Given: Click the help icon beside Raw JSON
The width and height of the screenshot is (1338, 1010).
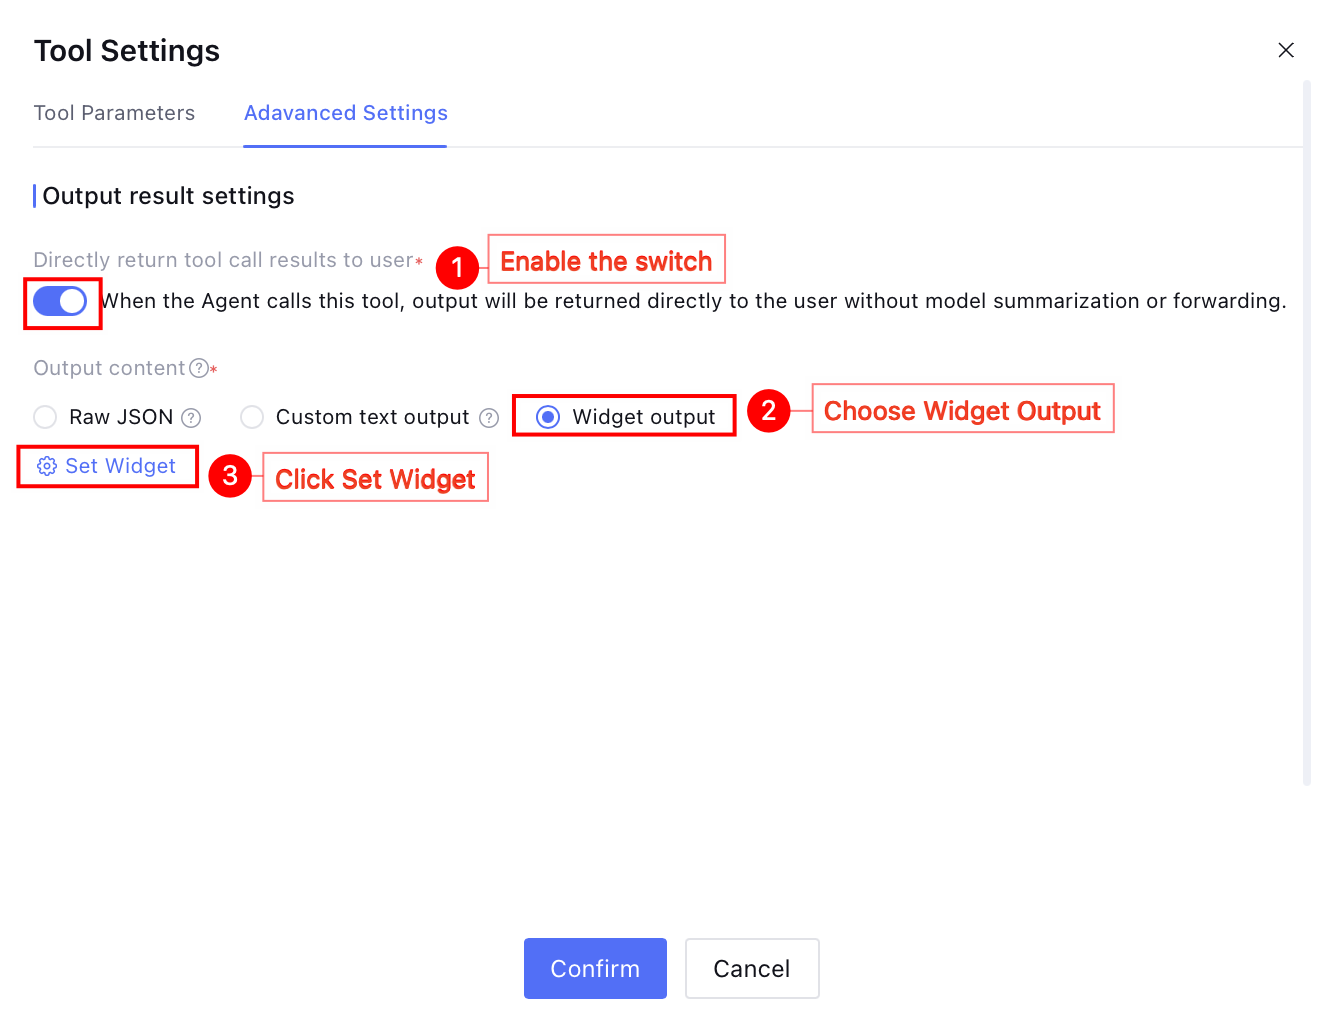Looking at the screenshot, I should (191, 418).
